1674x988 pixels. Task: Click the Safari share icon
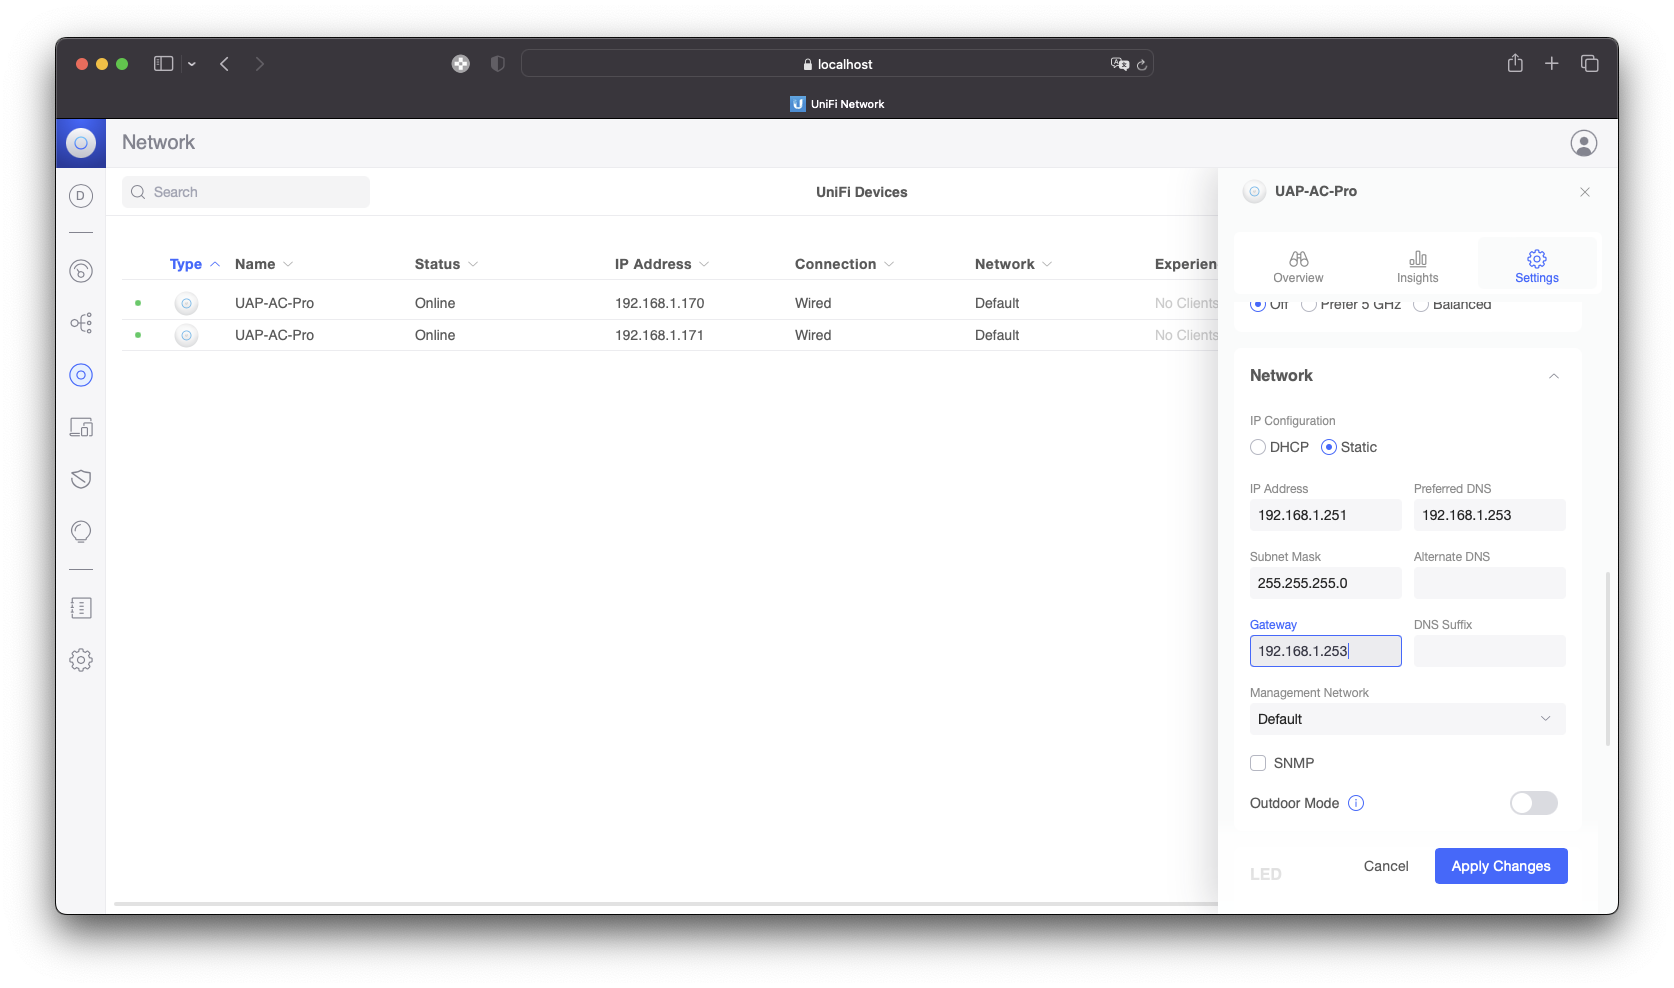(1515, 63)
